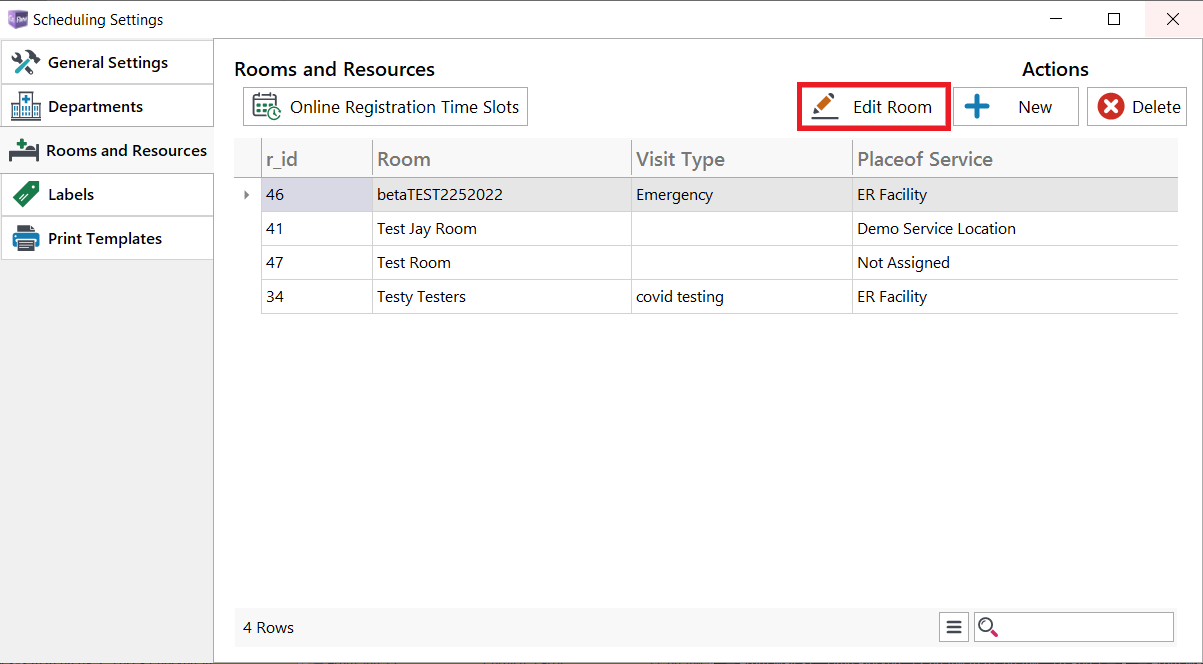
Task: Select the Rooms and Resources bed icon
Action: pyautogui.click(x=26, y=150)
